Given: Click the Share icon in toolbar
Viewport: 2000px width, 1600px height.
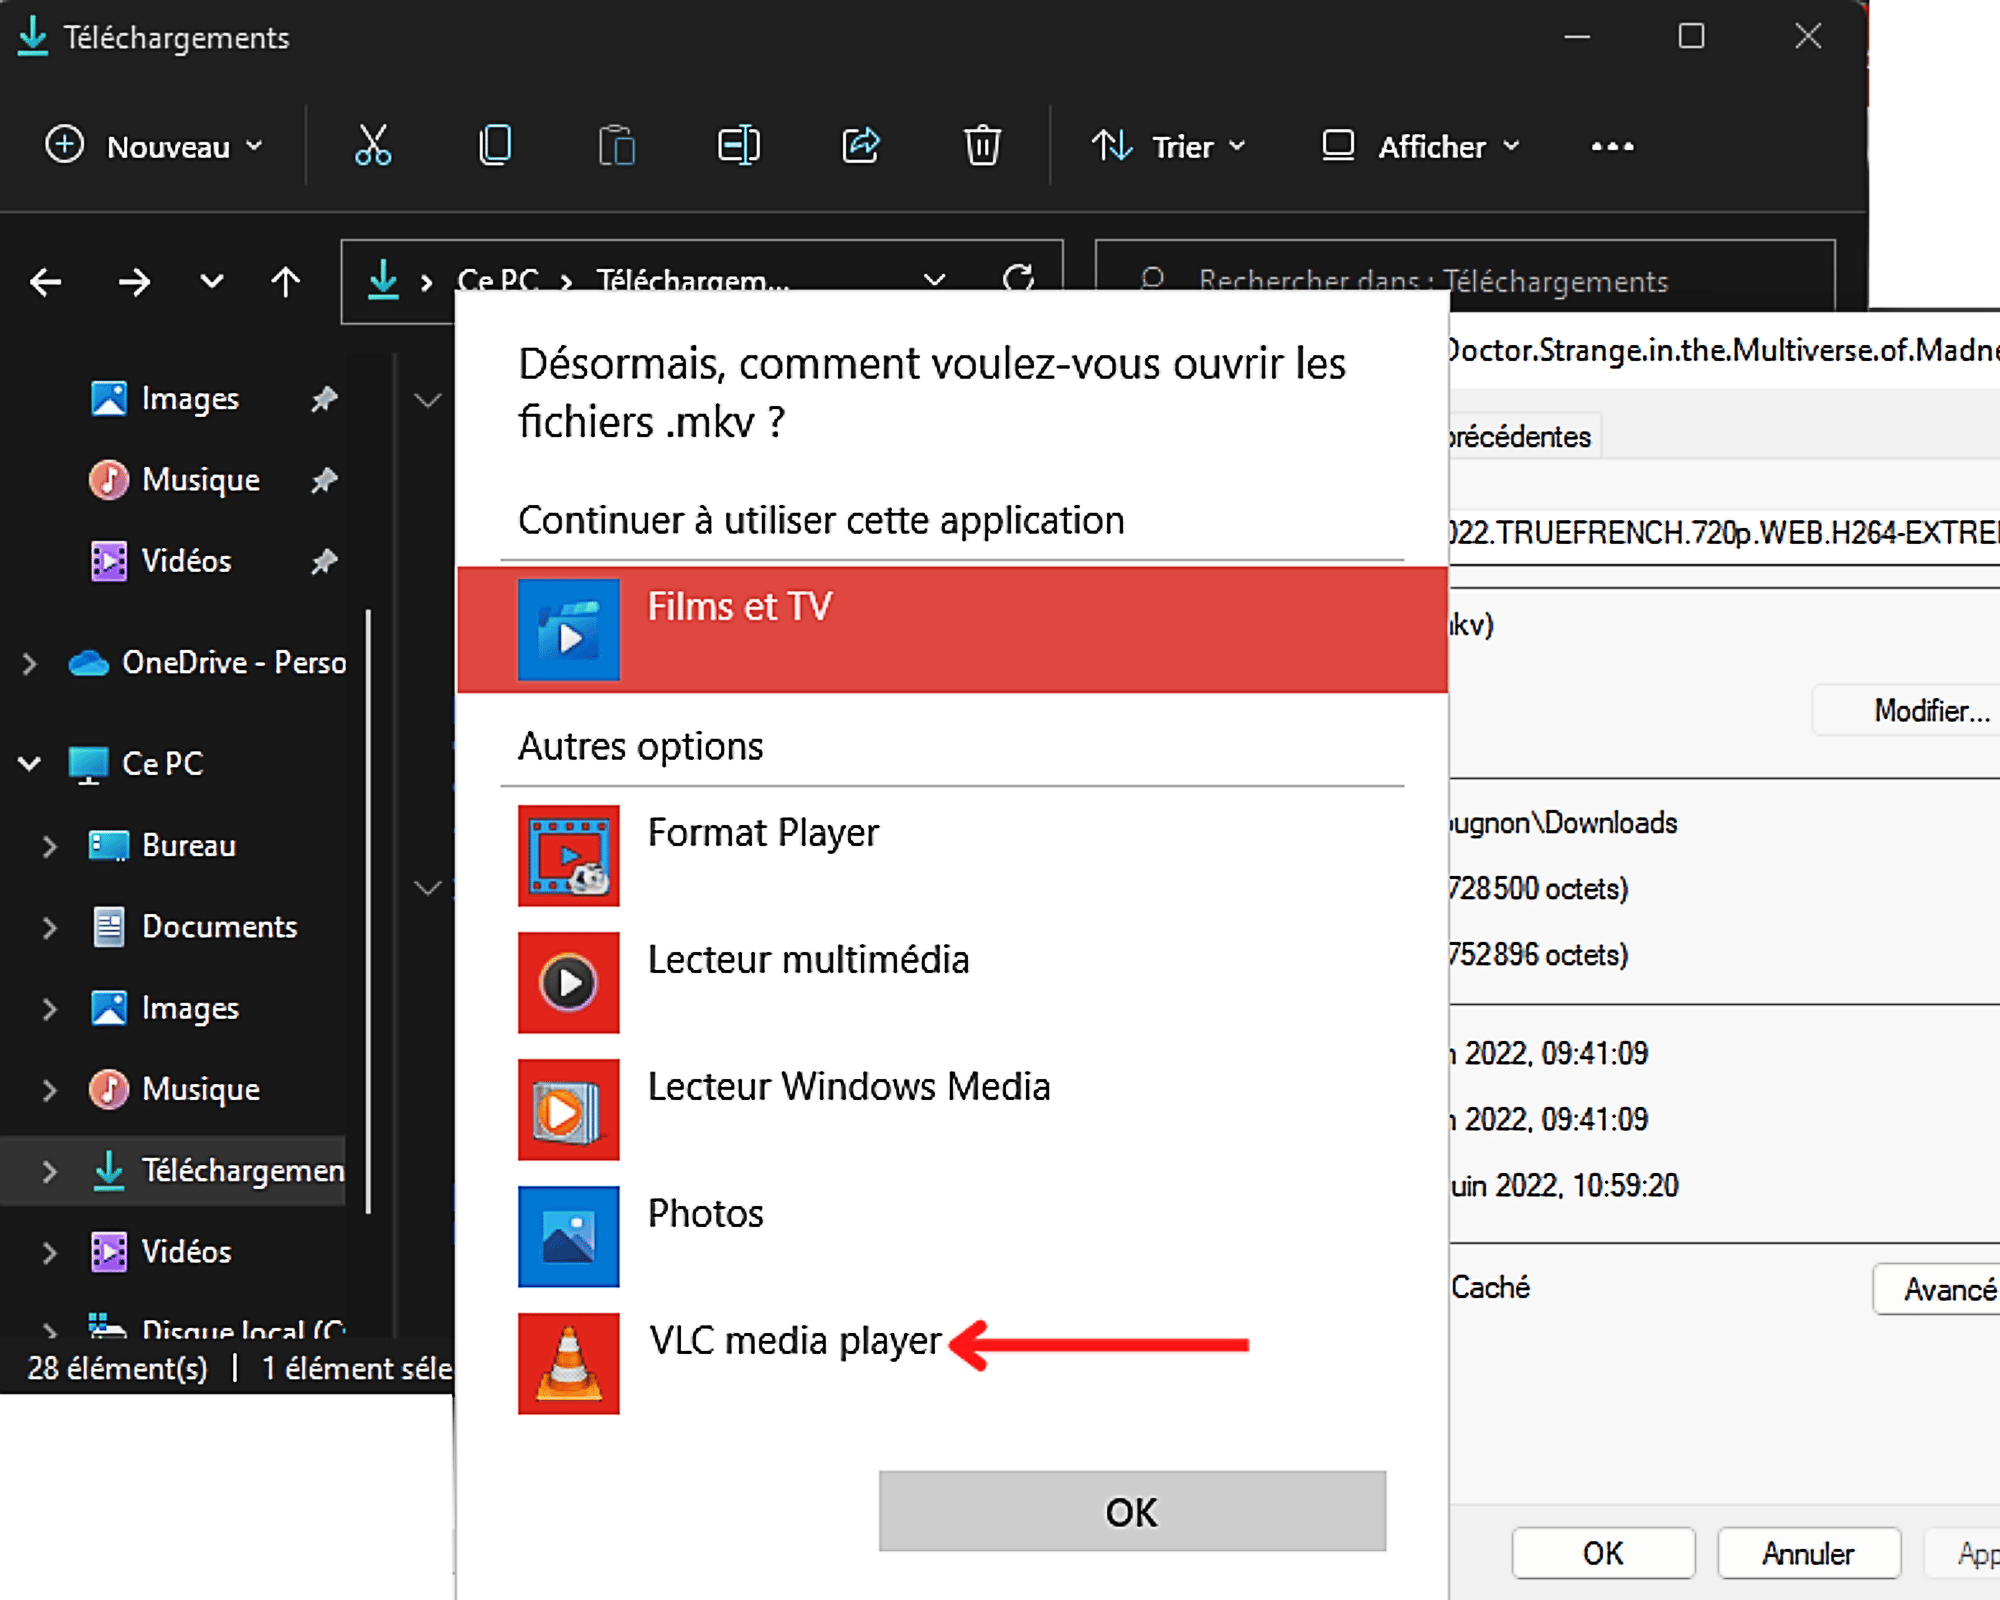Looking at the screenshot, I should [x=861, y=146].
